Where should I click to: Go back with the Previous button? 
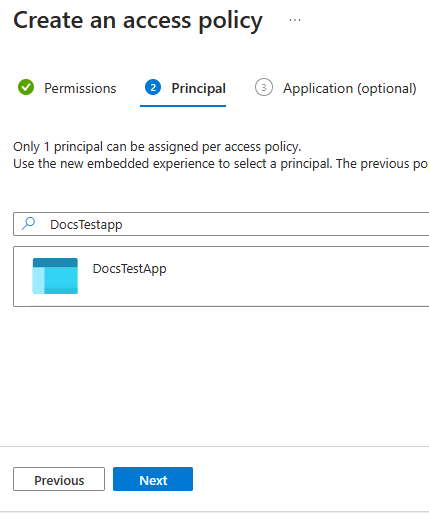click(x=59, y=479)
